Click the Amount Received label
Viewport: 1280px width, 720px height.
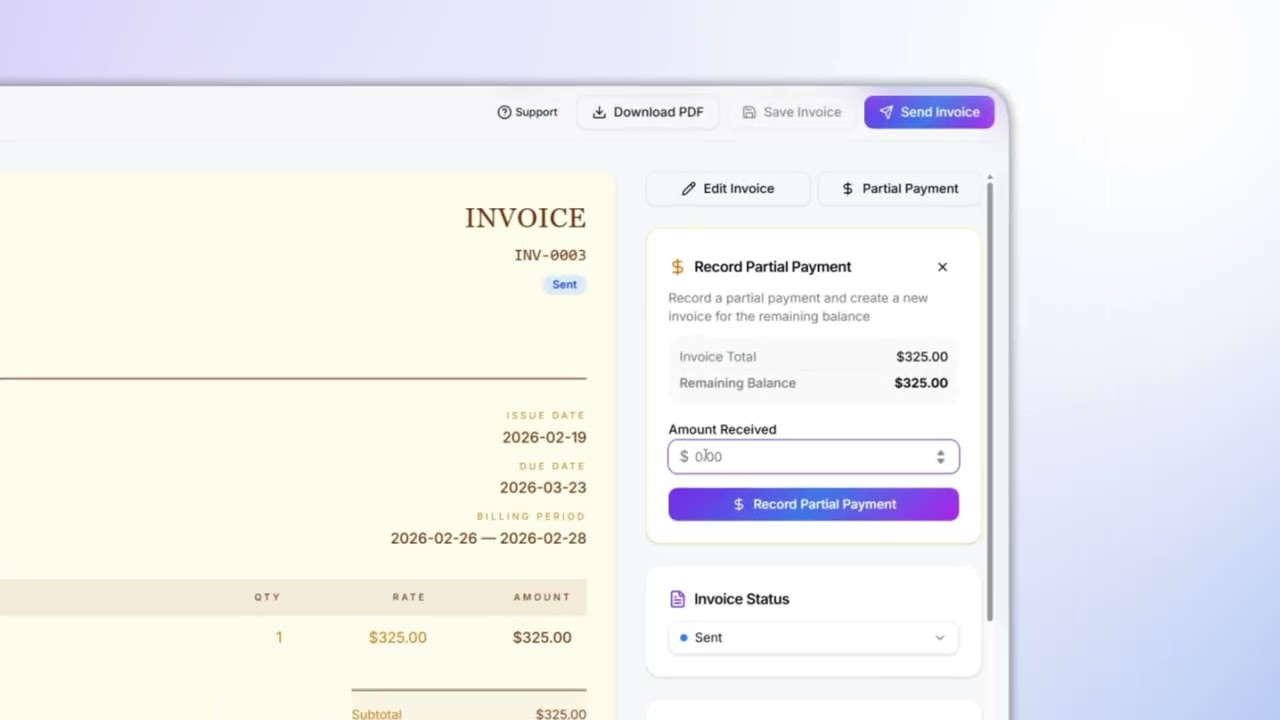click(722, 429)
